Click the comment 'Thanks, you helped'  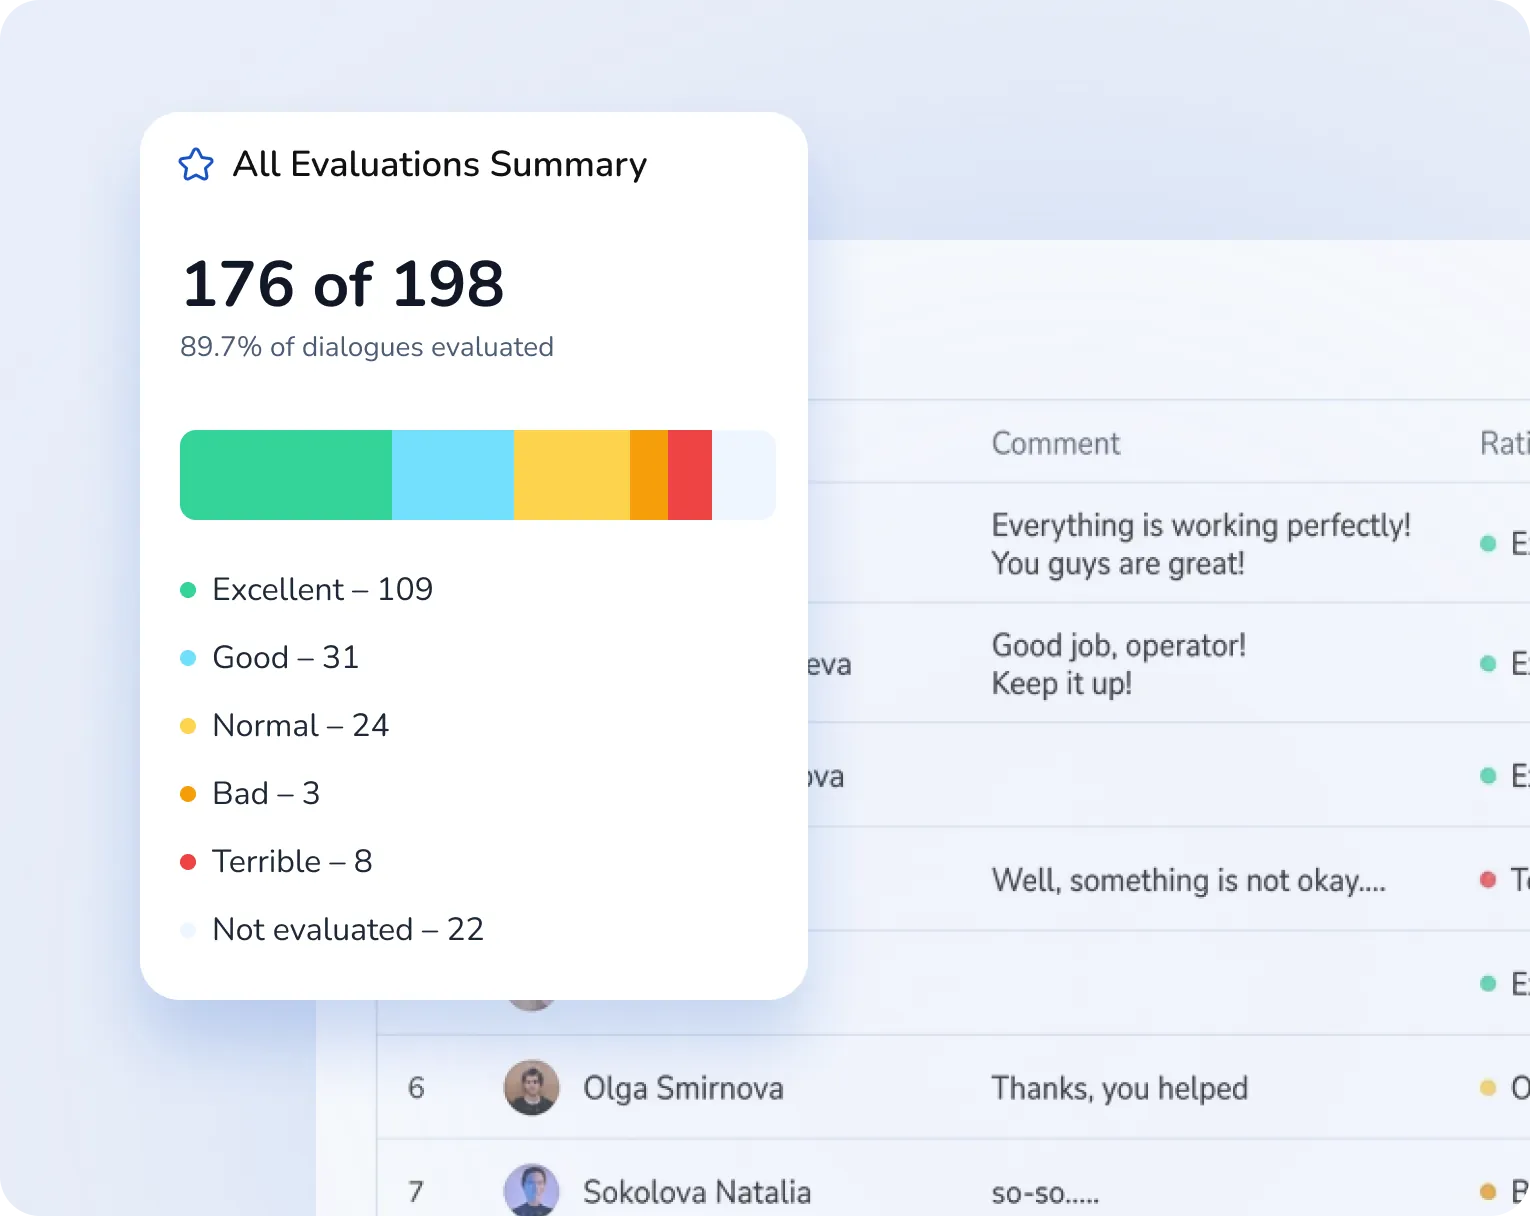(1119, 1088)
